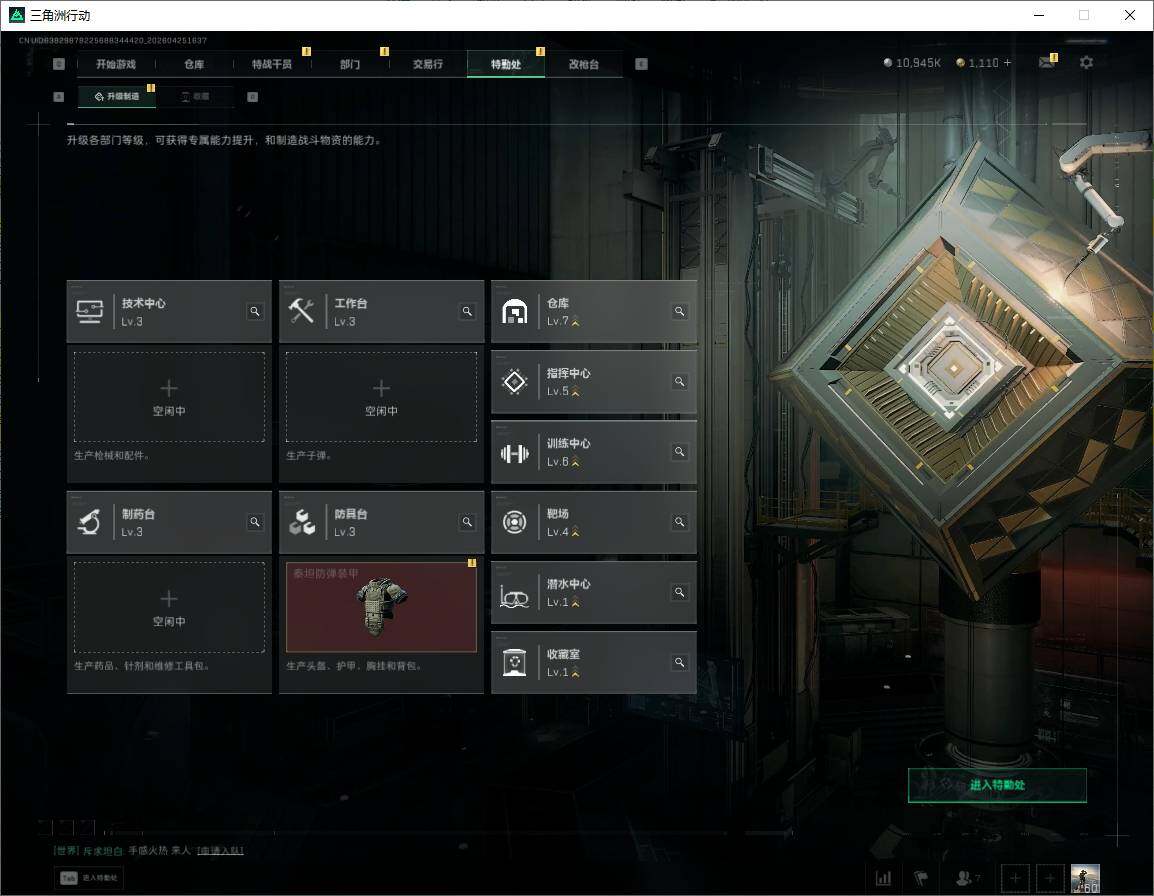This screenshot has height=896, width=1154.
Task: Open the 指挥中心 magnifier details icon
Action: 679,381
